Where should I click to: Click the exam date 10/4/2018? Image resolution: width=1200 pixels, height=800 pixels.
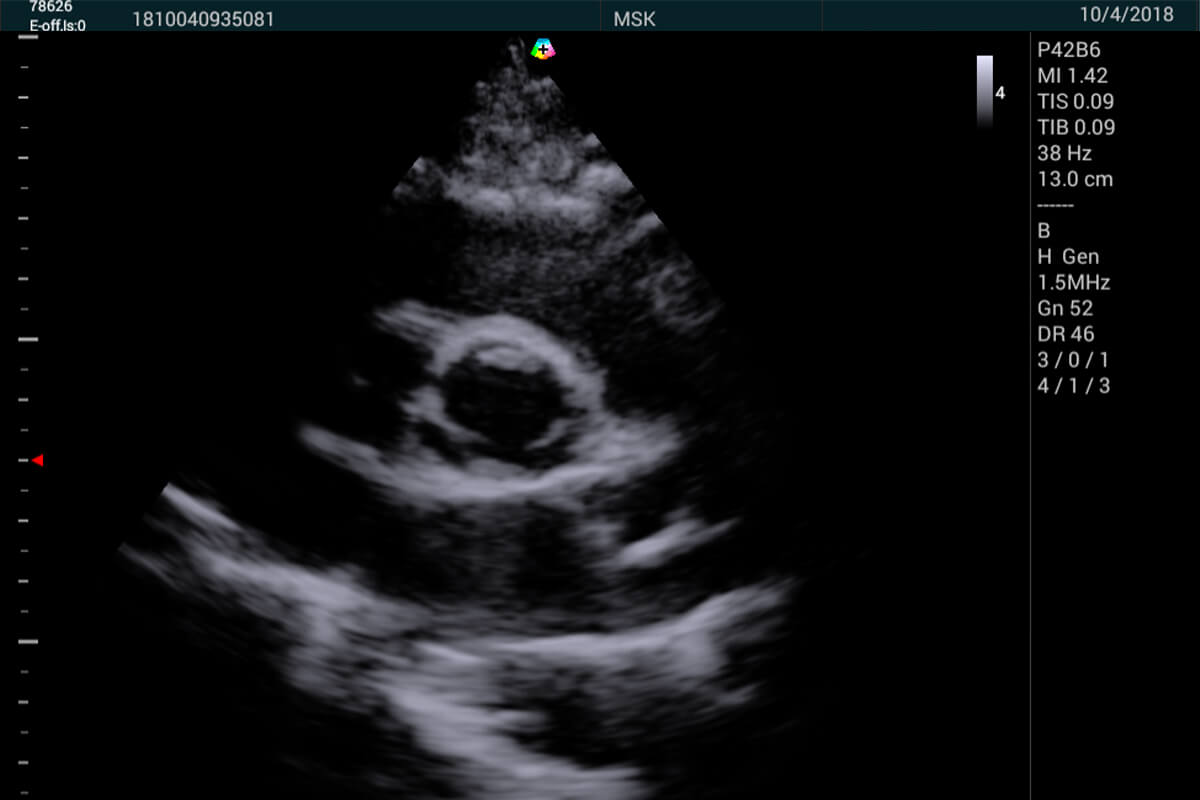click(x=1125, y=15)
